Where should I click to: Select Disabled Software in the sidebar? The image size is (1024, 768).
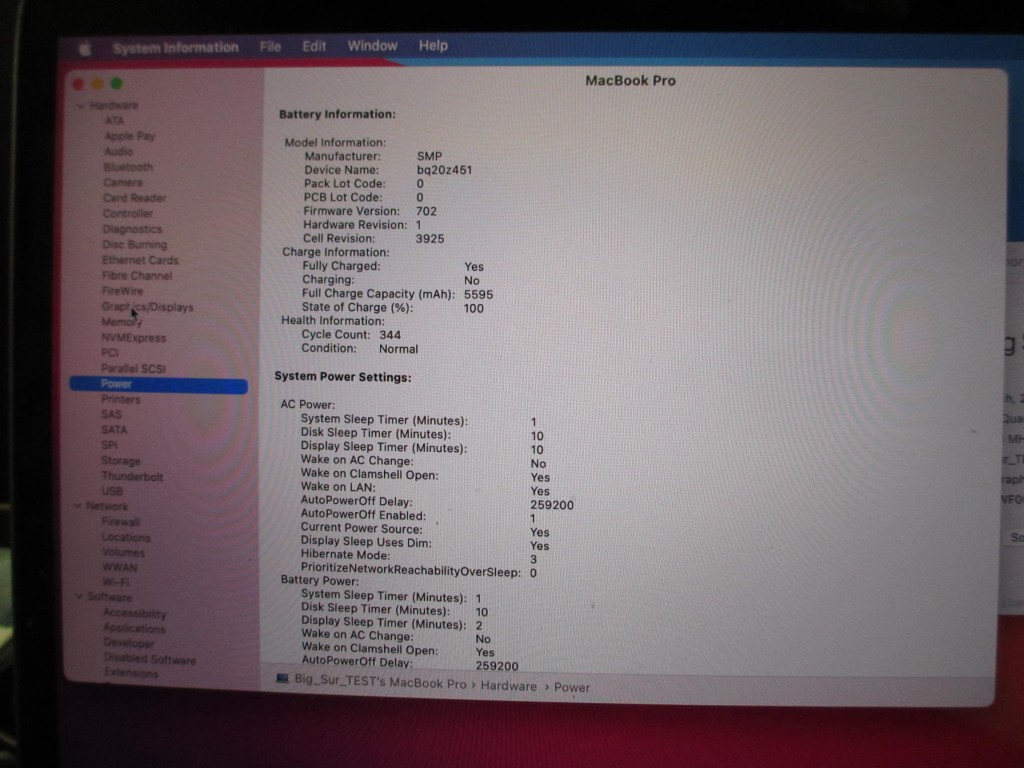coord(150,659)
